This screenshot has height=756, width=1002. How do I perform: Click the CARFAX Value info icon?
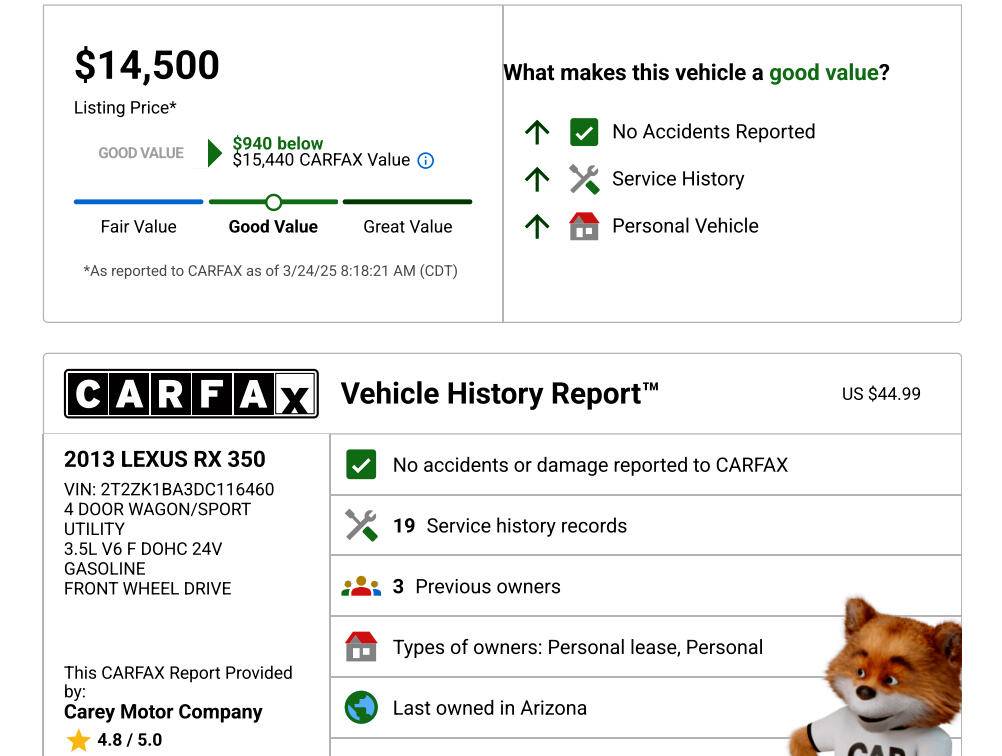426,160
